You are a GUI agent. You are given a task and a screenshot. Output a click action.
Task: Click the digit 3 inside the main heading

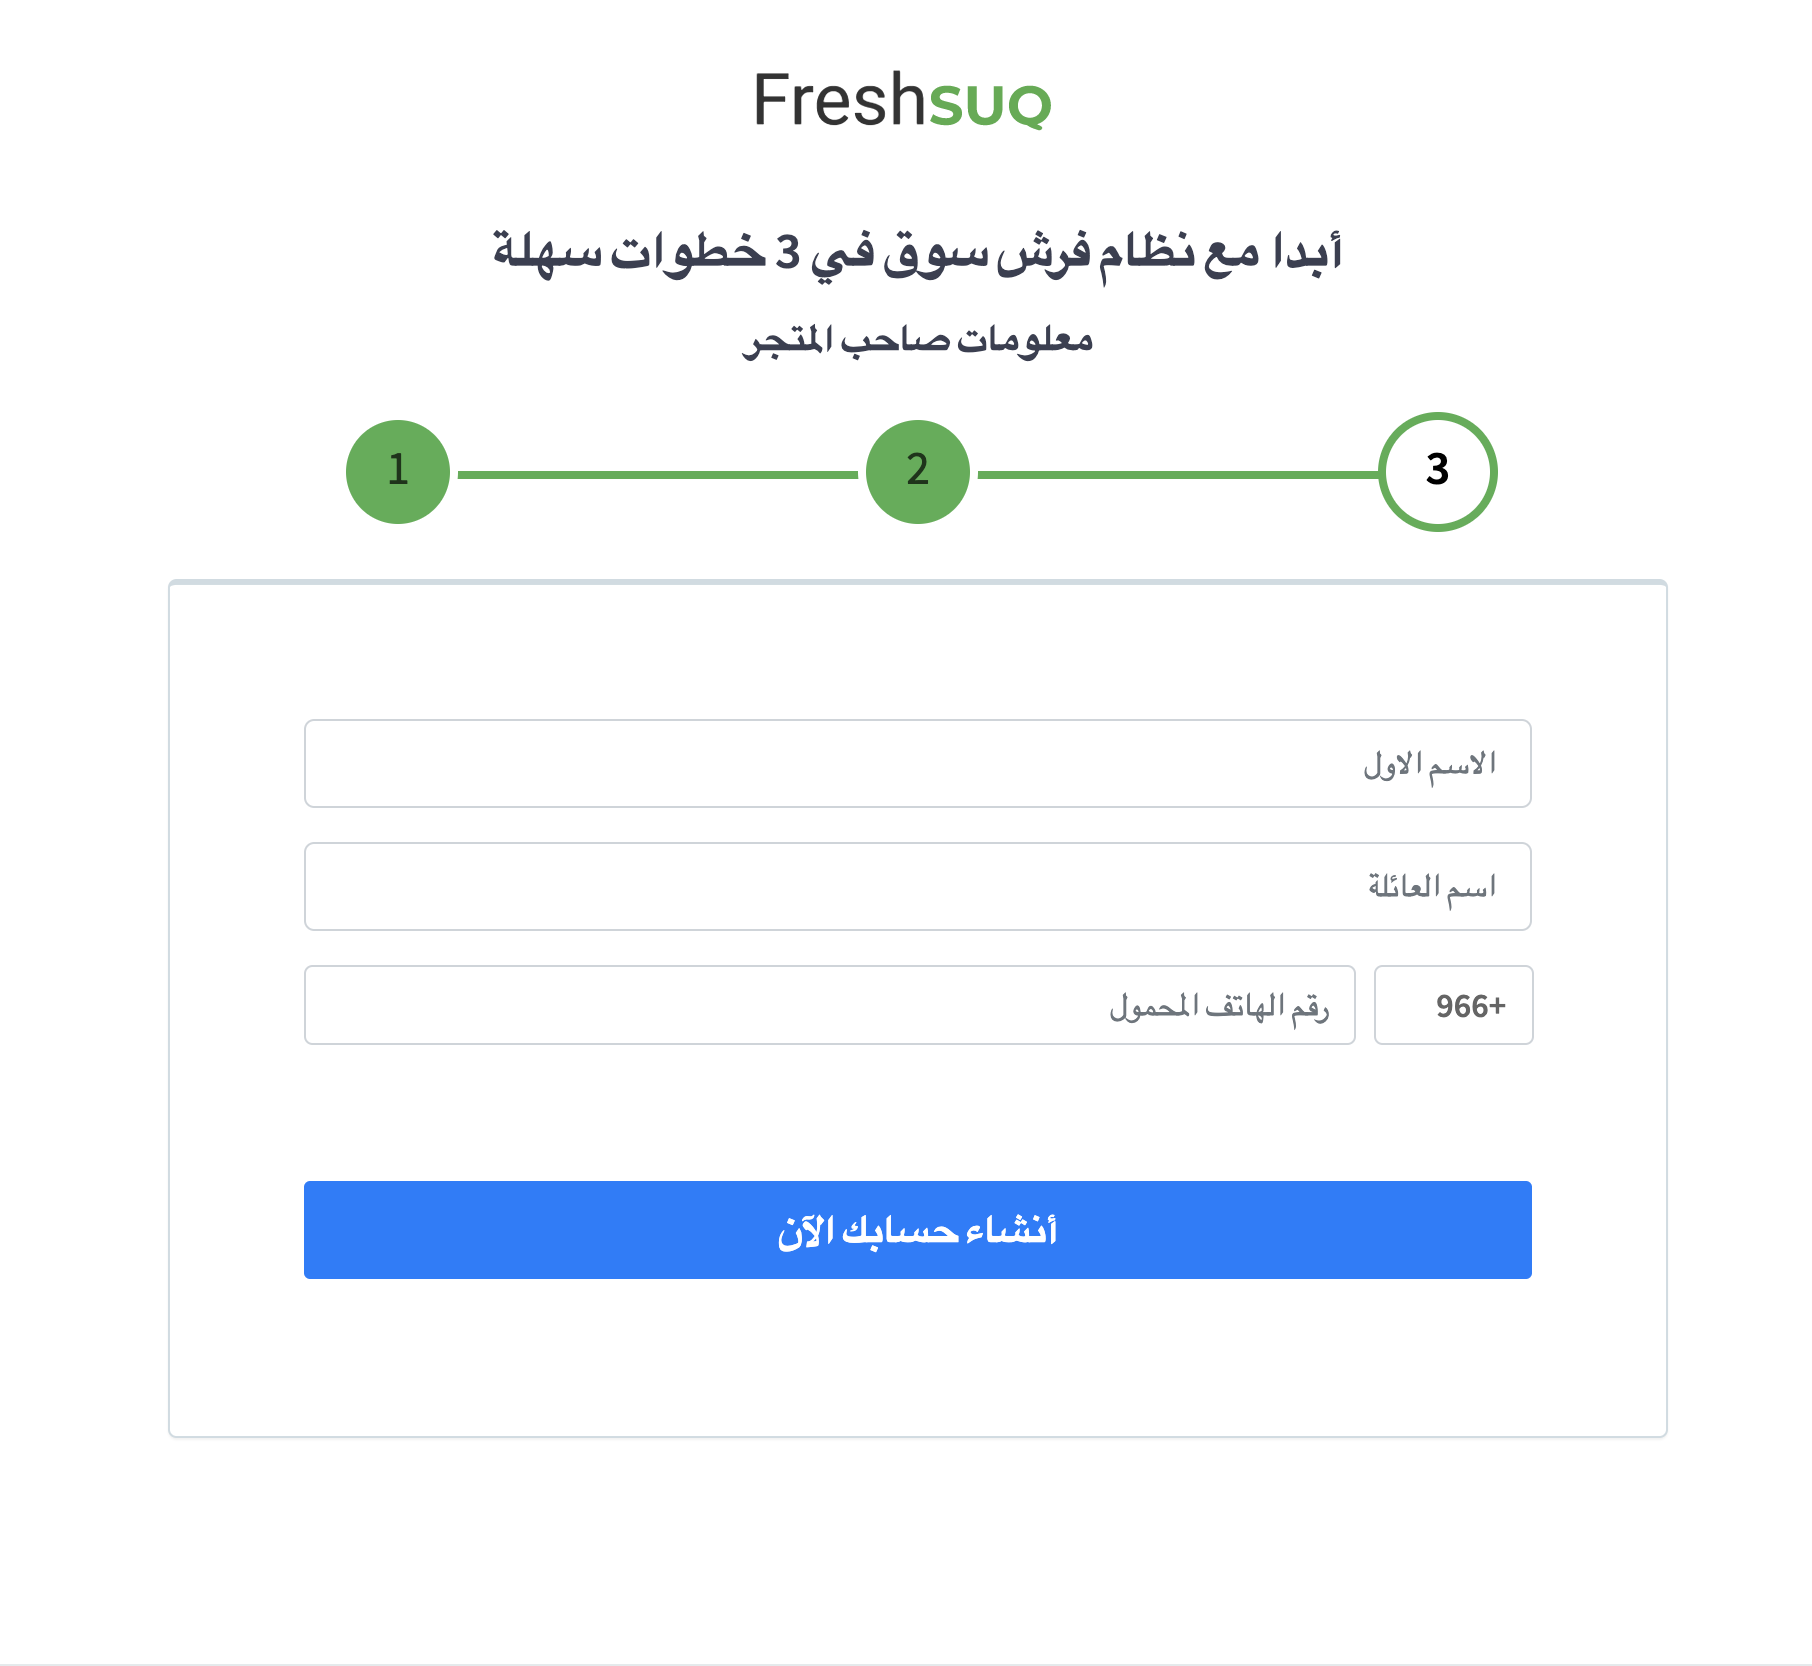[x=789, y=253]
